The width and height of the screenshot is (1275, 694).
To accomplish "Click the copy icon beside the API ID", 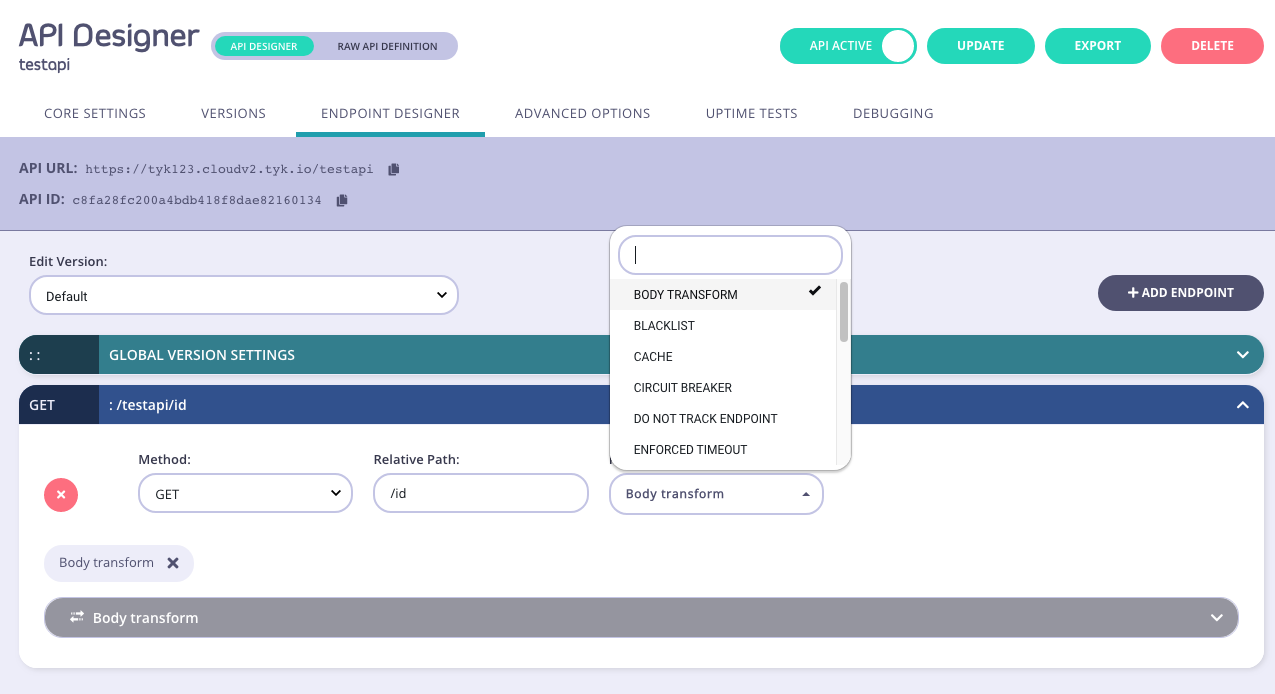I will click(x=341, y=200).
